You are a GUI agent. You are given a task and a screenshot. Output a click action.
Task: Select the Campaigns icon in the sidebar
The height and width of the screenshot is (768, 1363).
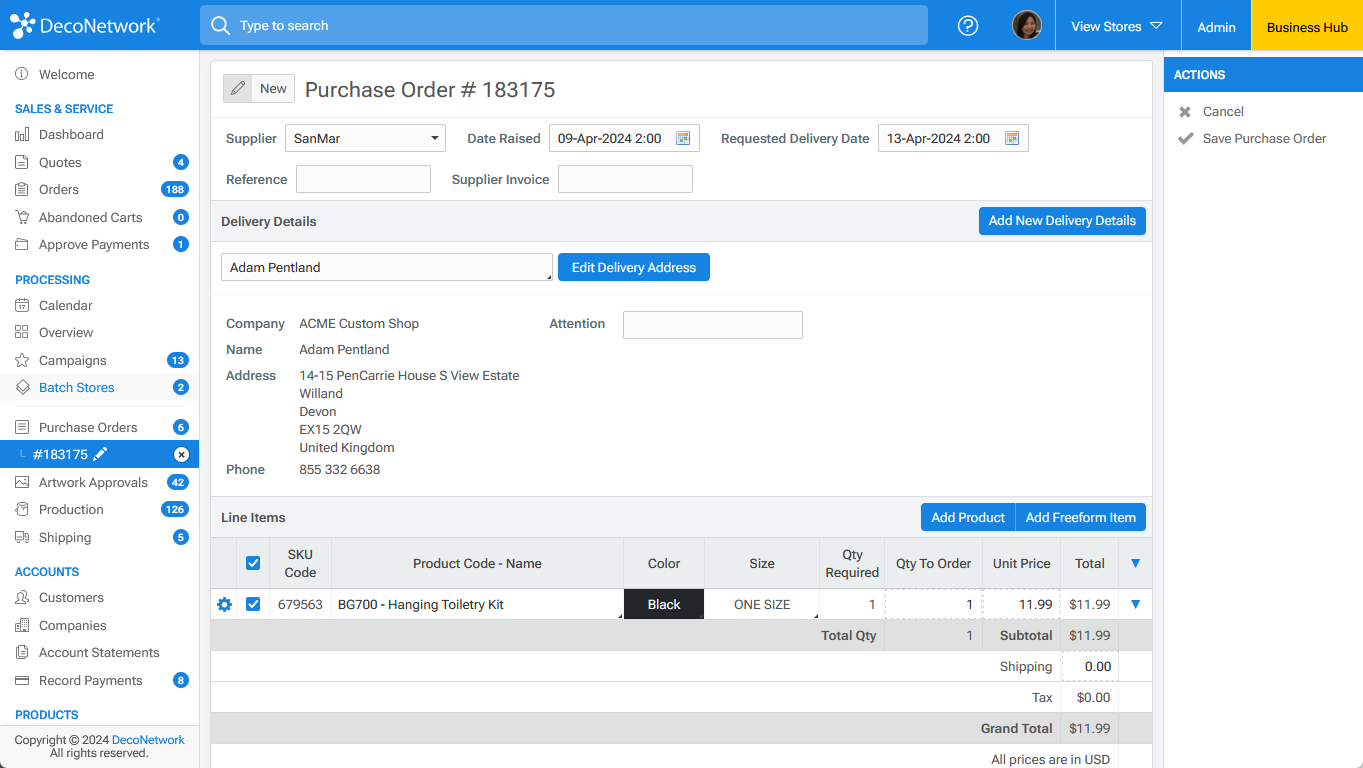pyautogui.click(x=21, y=360)
